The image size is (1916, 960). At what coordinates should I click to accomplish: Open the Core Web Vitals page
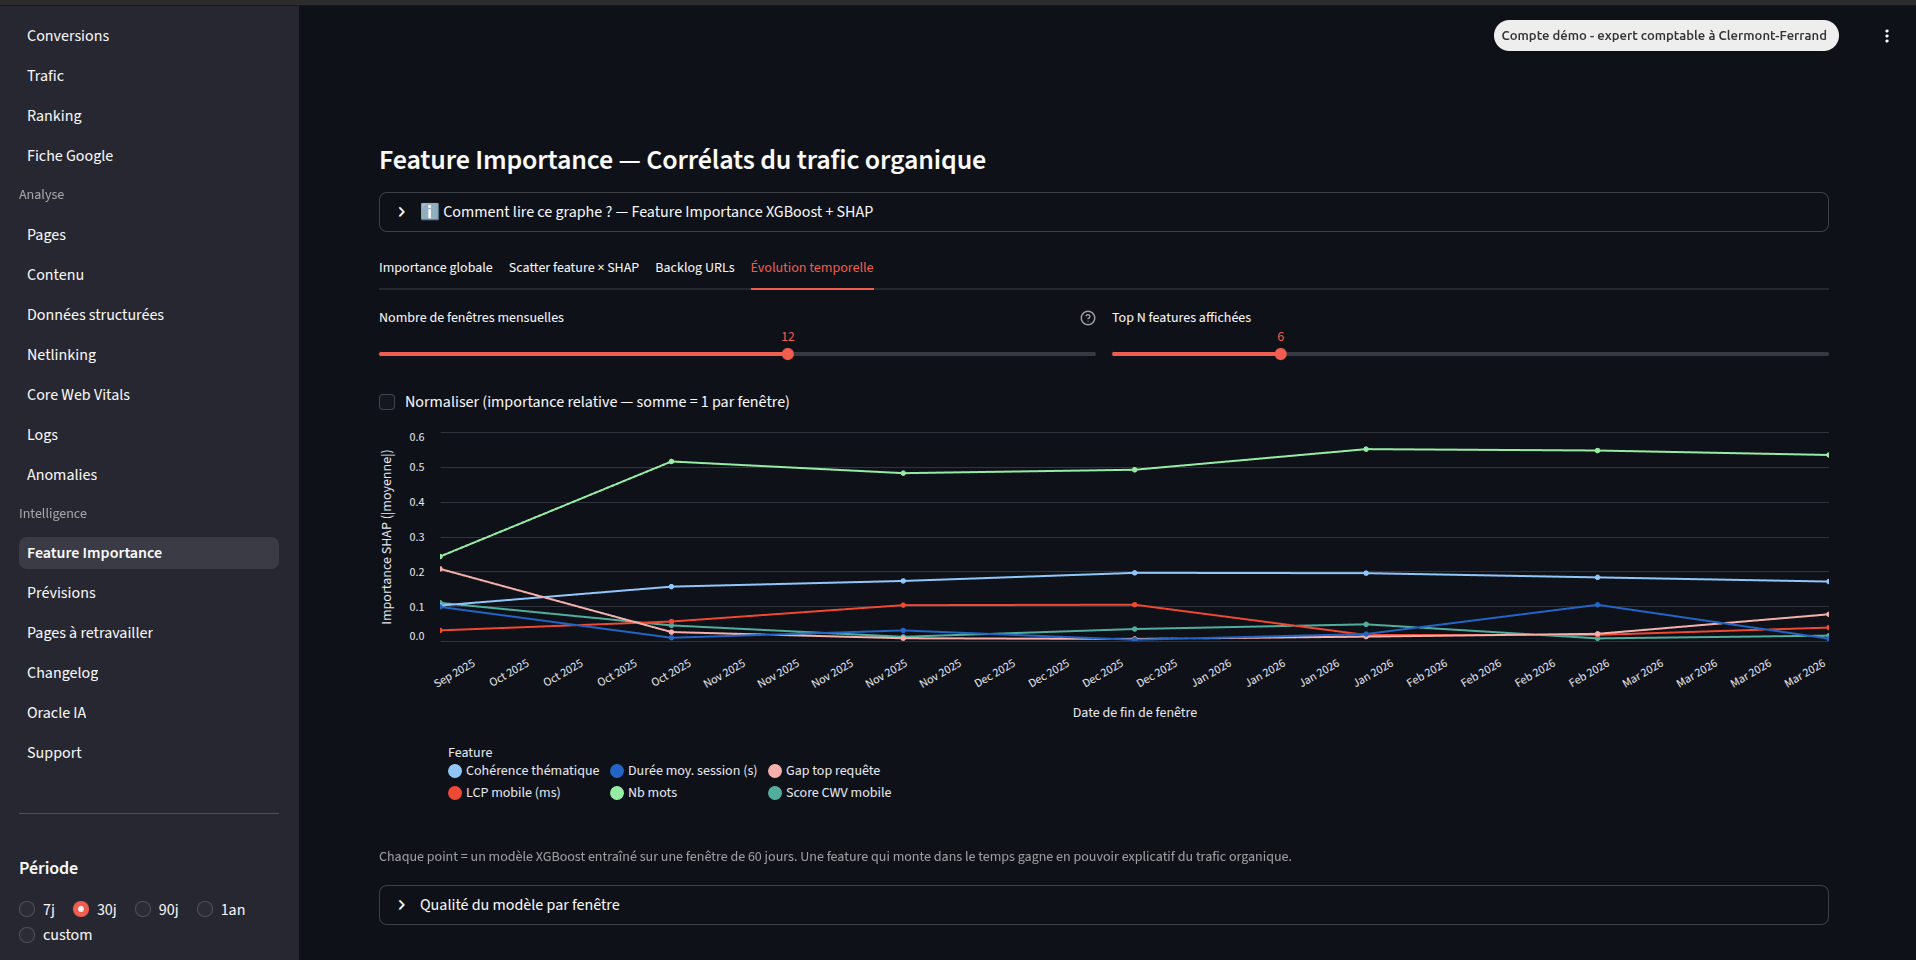[78, 394]
